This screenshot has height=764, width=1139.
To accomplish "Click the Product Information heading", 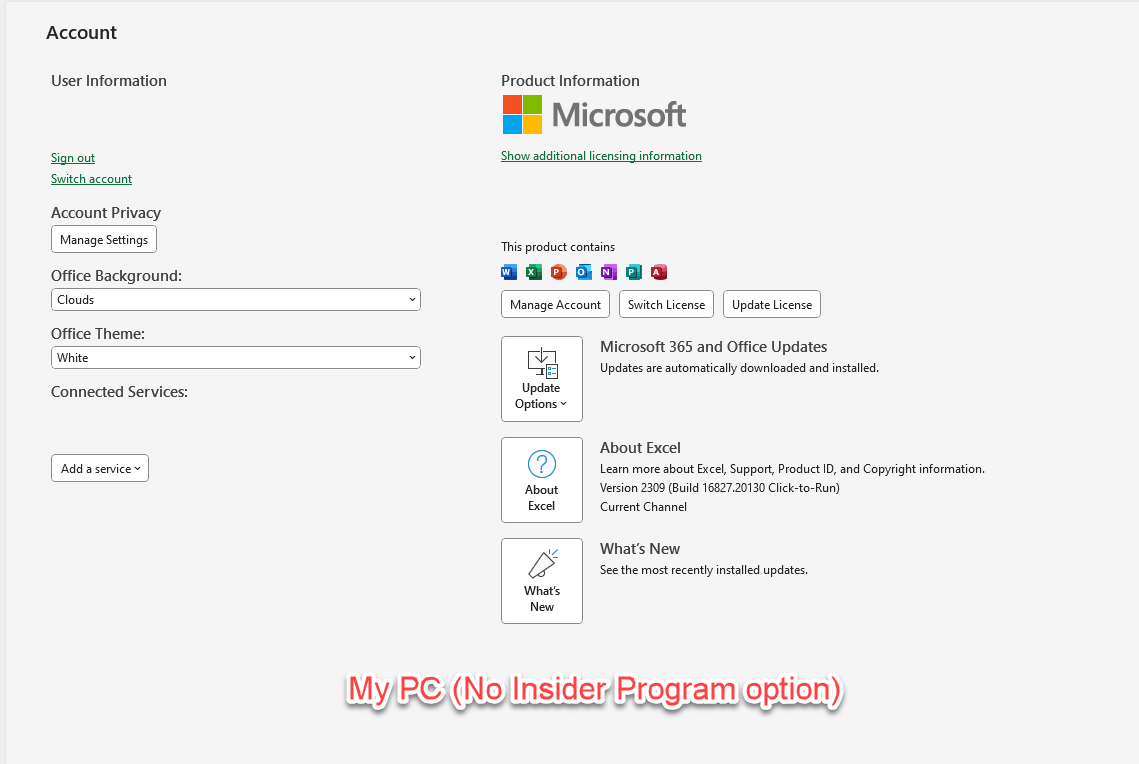I will (x=570, y=81).
